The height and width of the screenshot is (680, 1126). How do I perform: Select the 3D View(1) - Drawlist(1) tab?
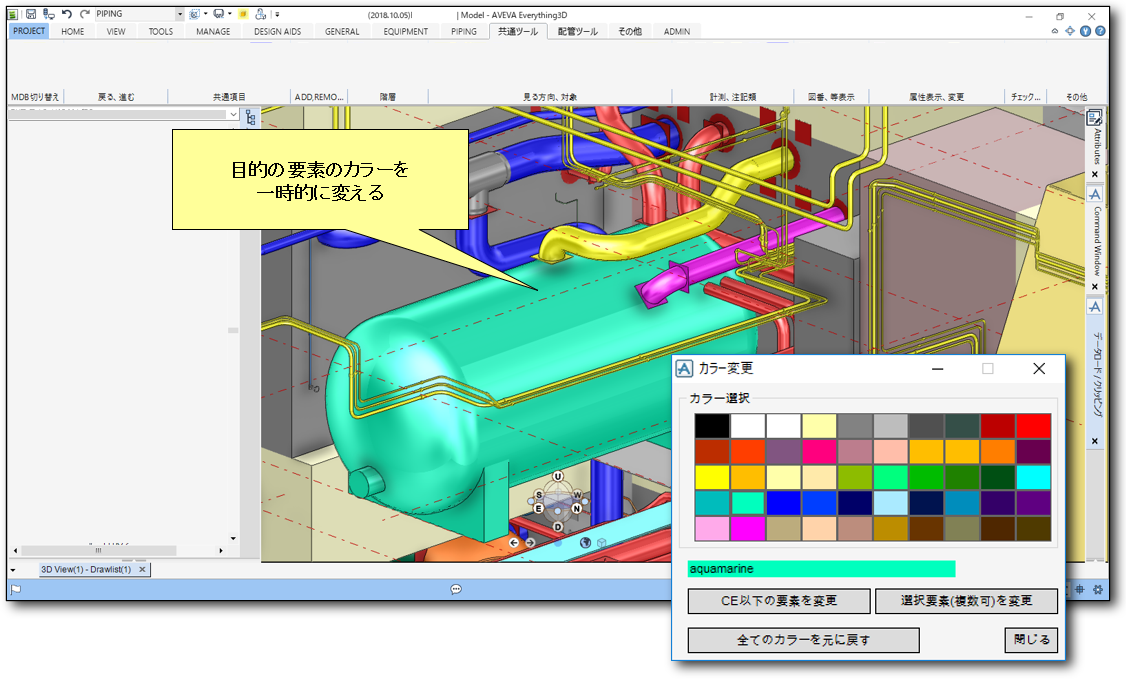(x=88, y=567)
